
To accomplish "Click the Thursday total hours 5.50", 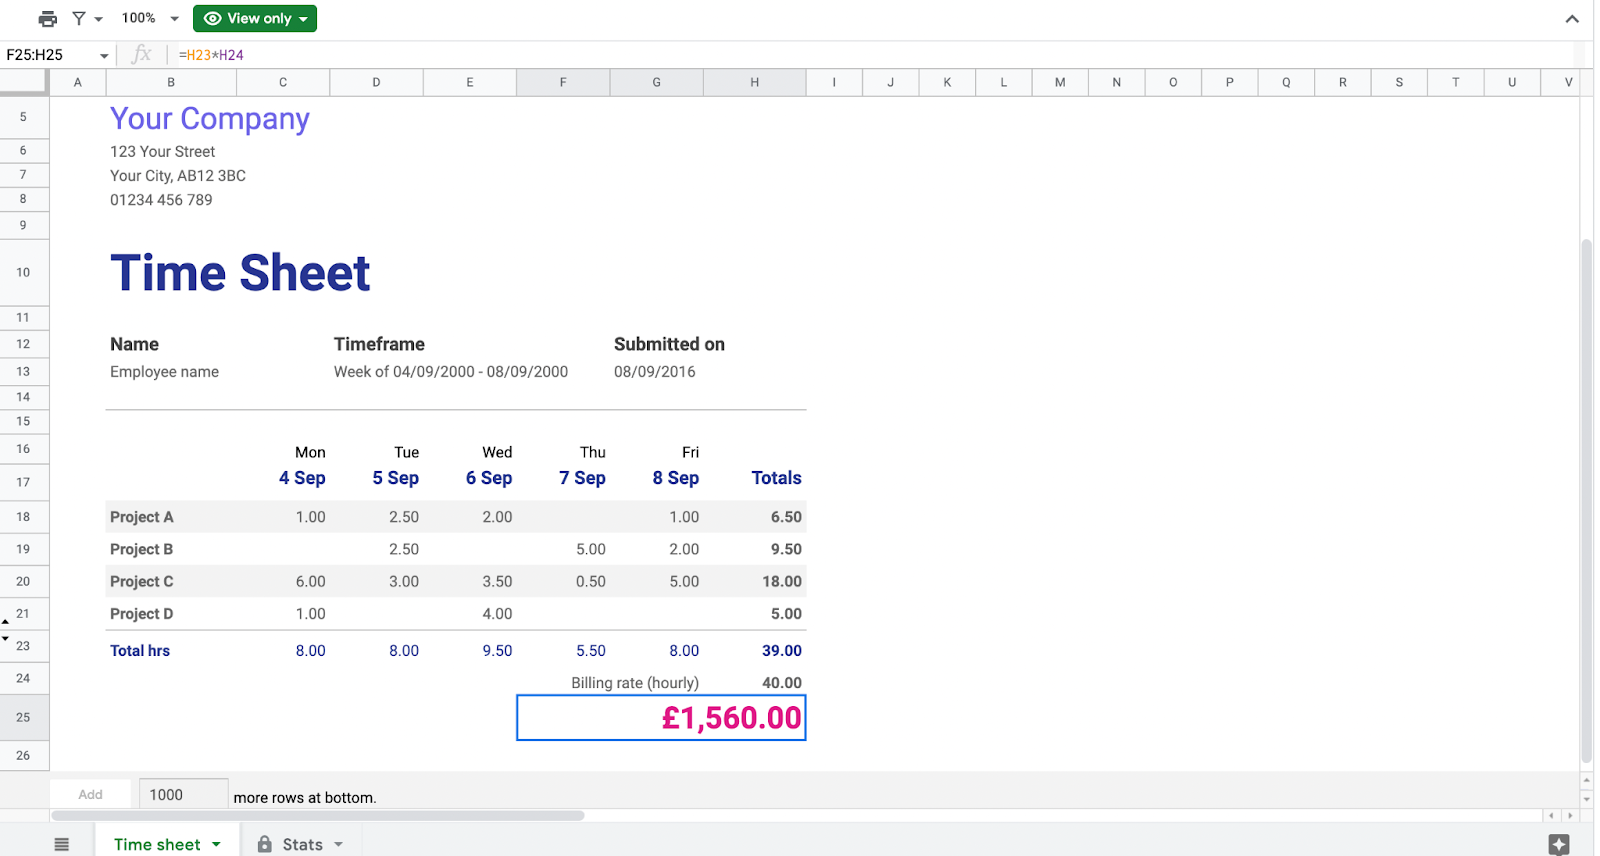I will 591,651.
